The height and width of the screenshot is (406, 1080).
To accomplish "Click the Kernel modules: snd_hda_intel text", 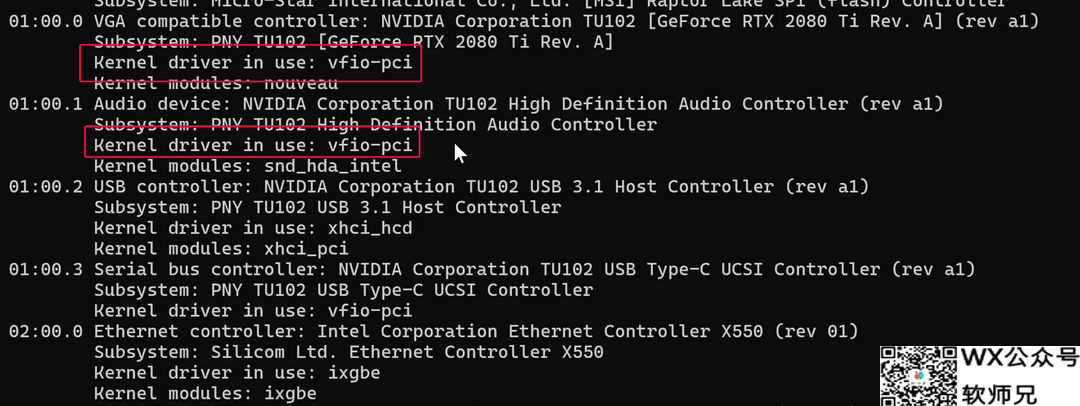I will [x=247, y=166].
